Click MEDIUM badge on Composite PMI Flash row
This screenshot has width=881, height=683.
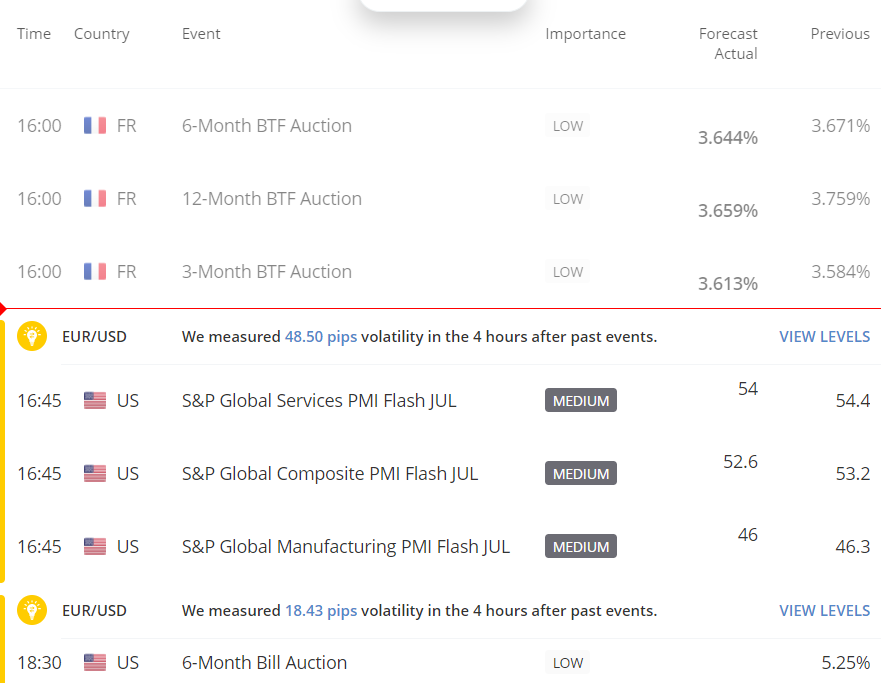[581, 474]
